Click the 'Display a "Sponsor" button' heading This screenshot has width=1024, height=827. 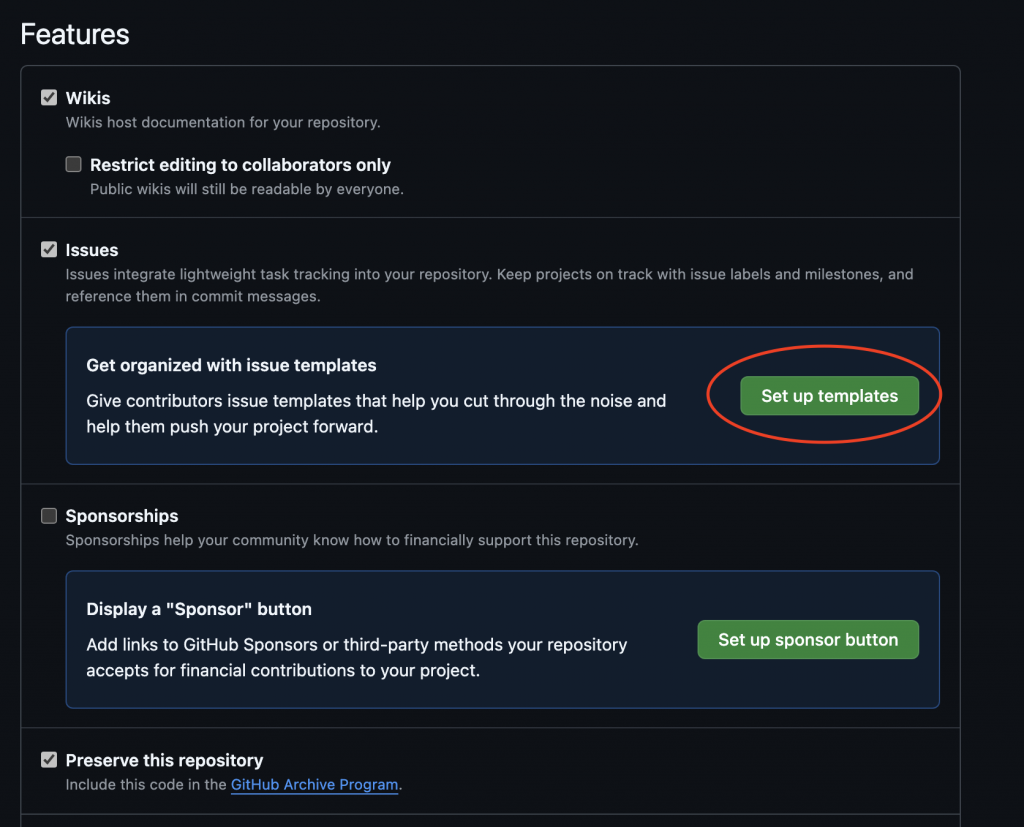coord(199,609)
